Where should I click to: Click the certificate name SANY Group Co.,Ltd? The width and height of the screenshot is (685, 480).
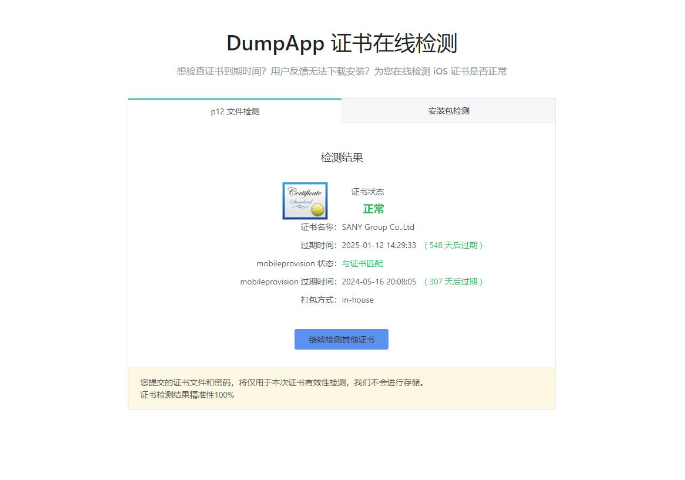coord(378,227)
